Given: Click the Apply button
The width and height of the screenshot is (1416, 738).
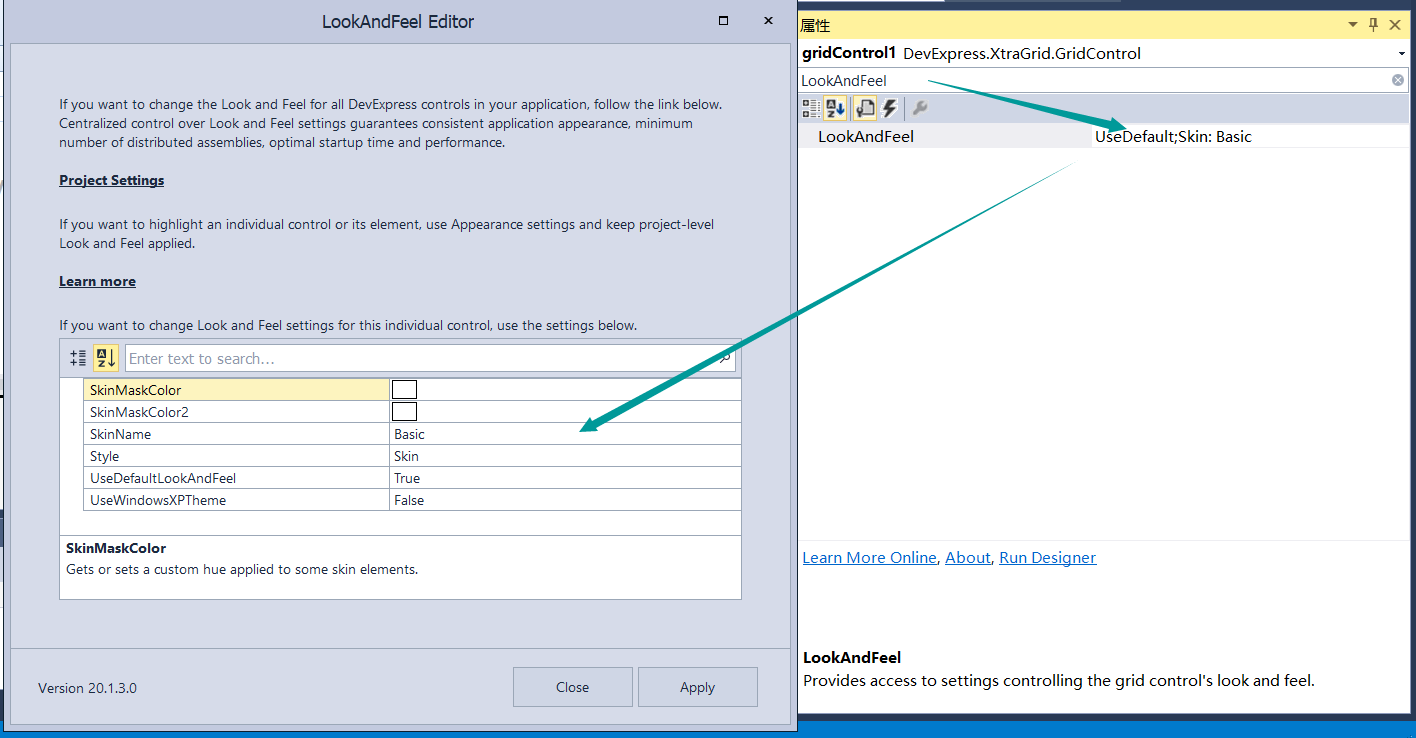Looking at the screenshot, I should tap(697, 687).
